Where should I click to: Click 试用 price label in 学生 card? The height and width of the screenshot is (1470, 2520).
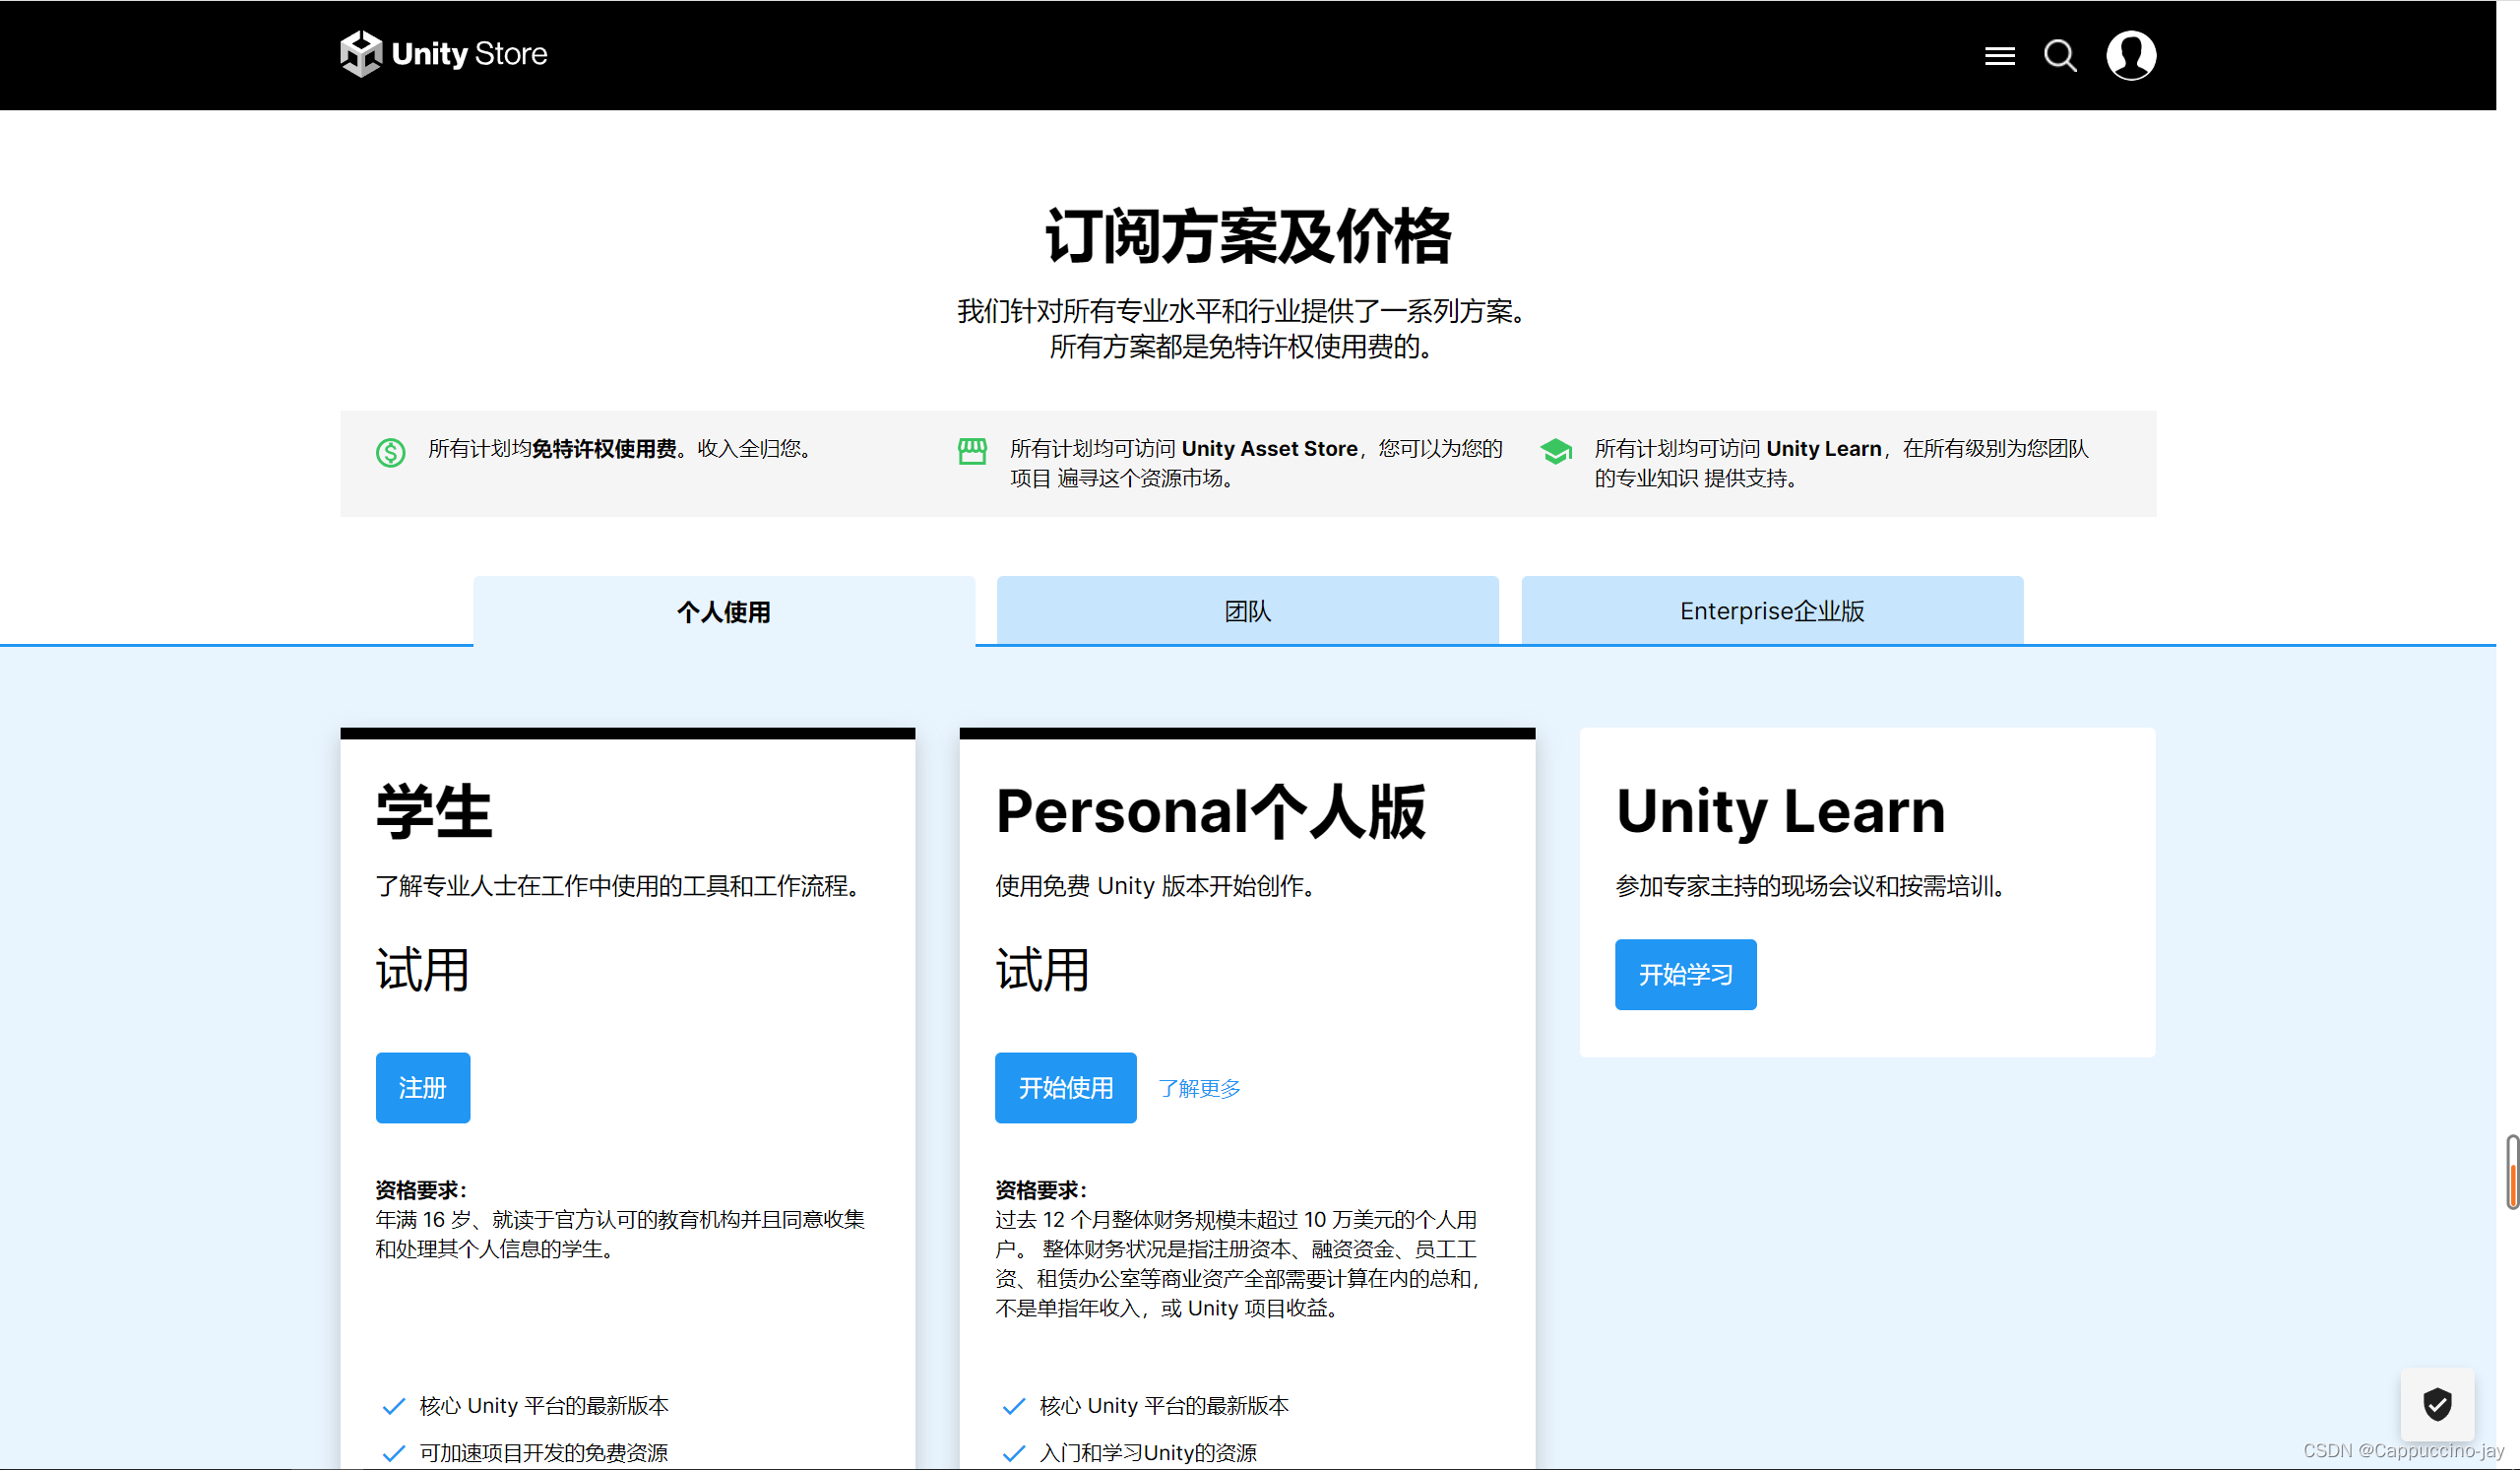[422, 970]
